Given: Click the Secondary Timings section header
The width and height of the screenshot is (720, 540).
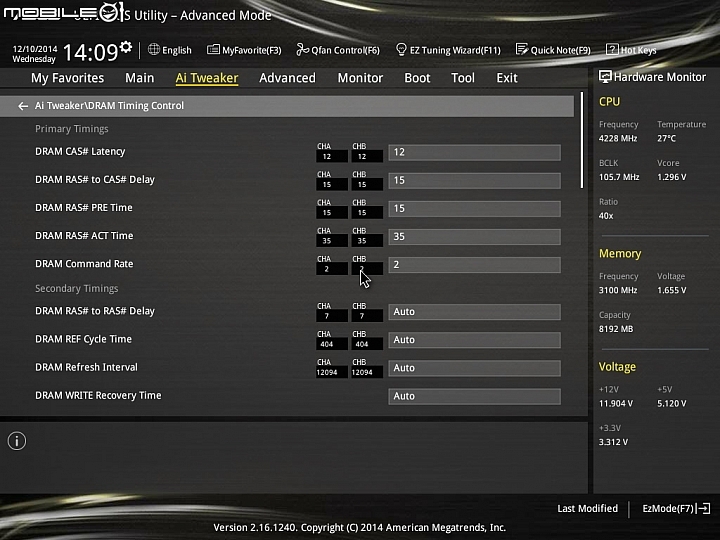Looking at the screenshot, I should coord(77,289).
